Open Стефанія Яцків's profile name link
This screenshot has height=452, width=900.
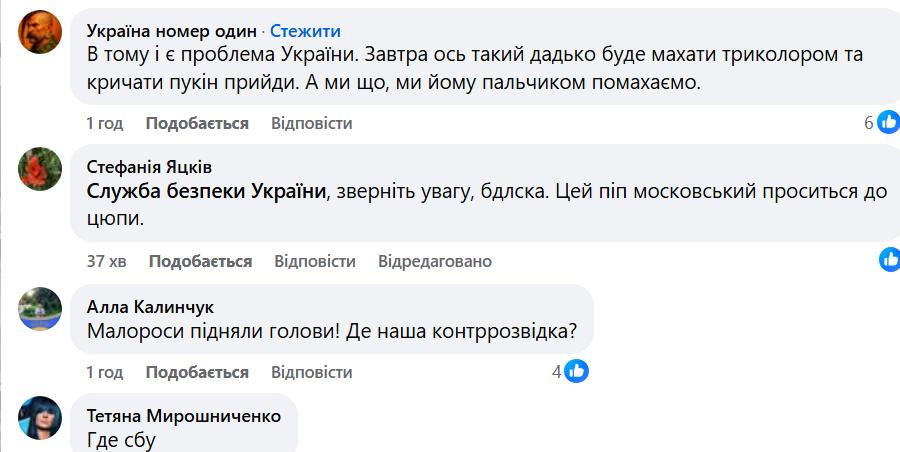(149, 167)
